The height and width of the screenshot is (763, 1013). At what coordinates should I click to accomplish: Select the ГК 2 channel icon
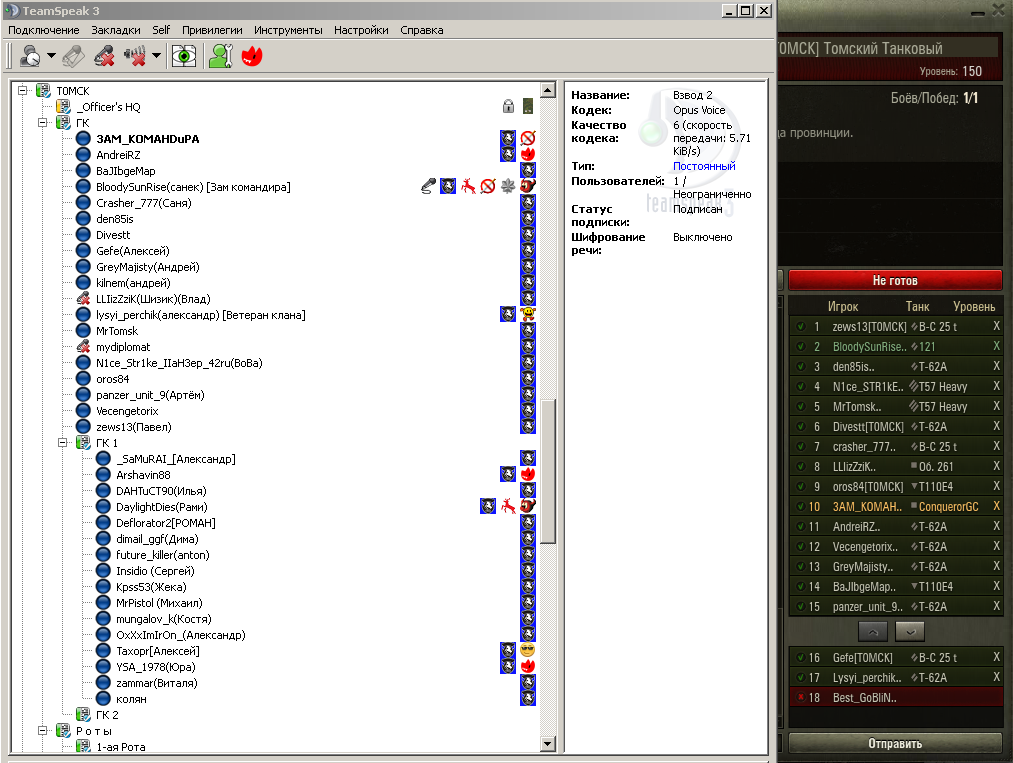pyautogui.click(x=83, y=715)
